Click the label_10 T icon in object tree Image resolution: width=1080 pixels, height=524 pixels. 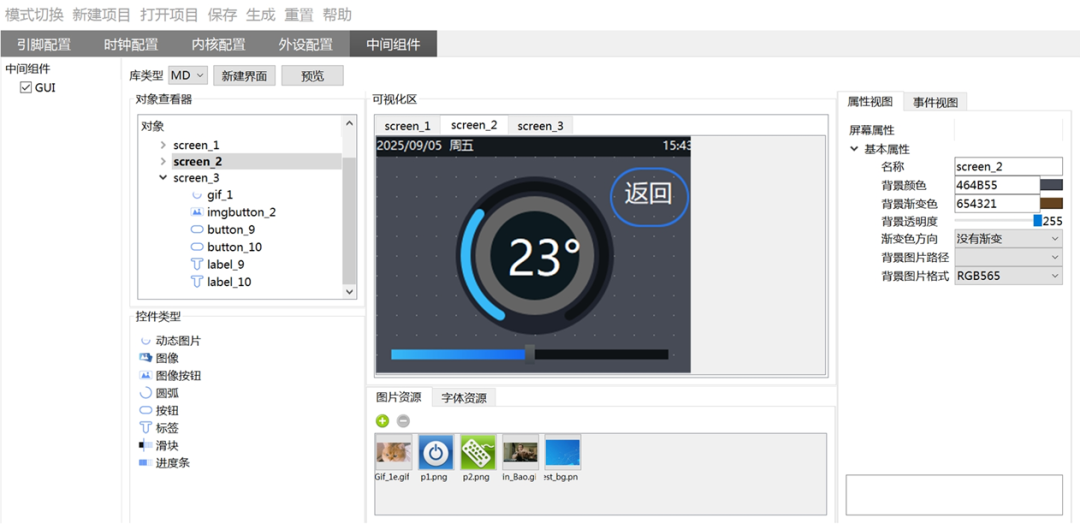click(x=196, y=281)
